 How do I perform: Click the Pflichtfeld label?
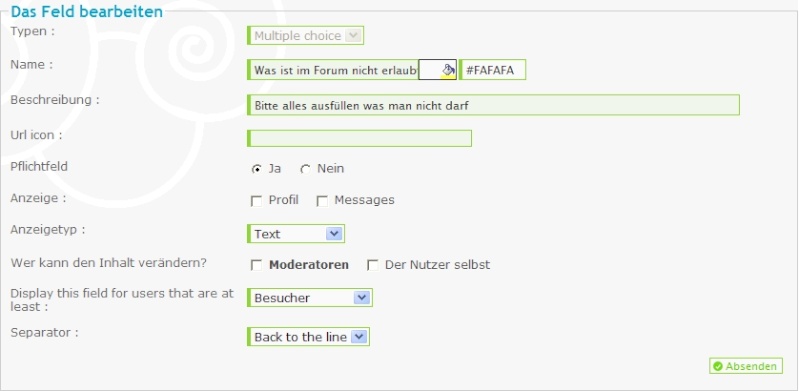pyautogui.click(x=39, y=167)
